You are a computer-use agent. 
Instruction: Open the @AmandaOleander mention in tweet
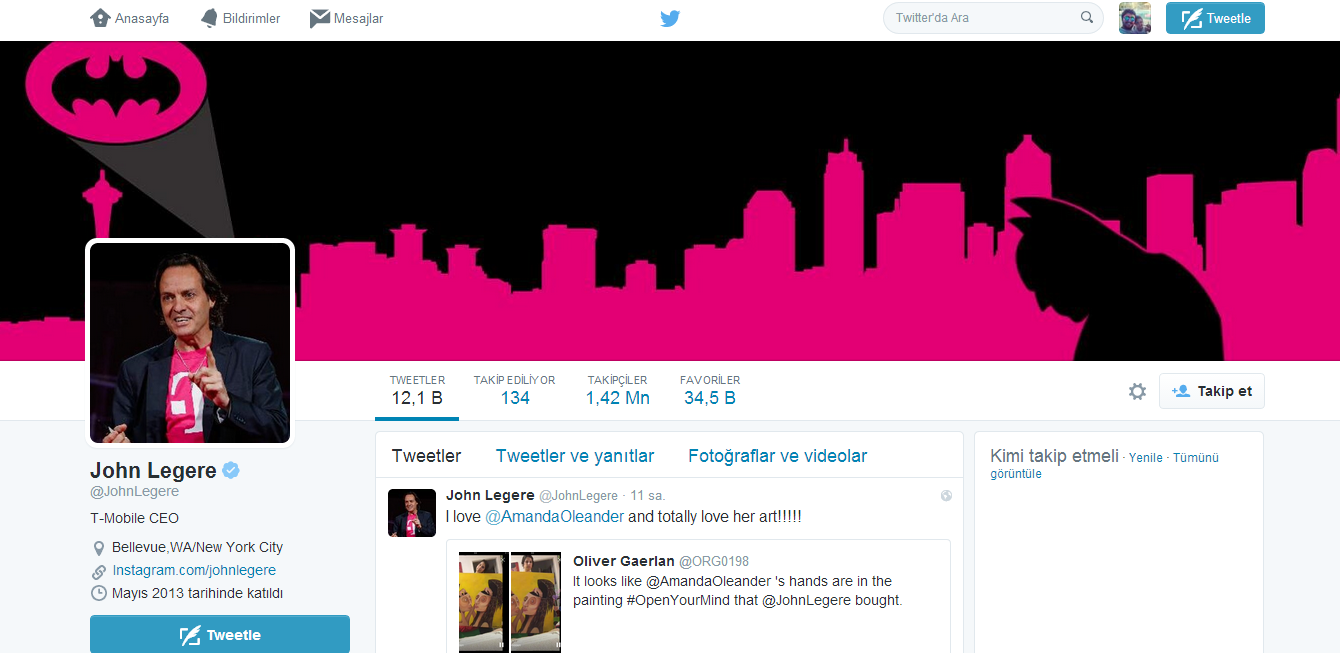pos(554,517)
